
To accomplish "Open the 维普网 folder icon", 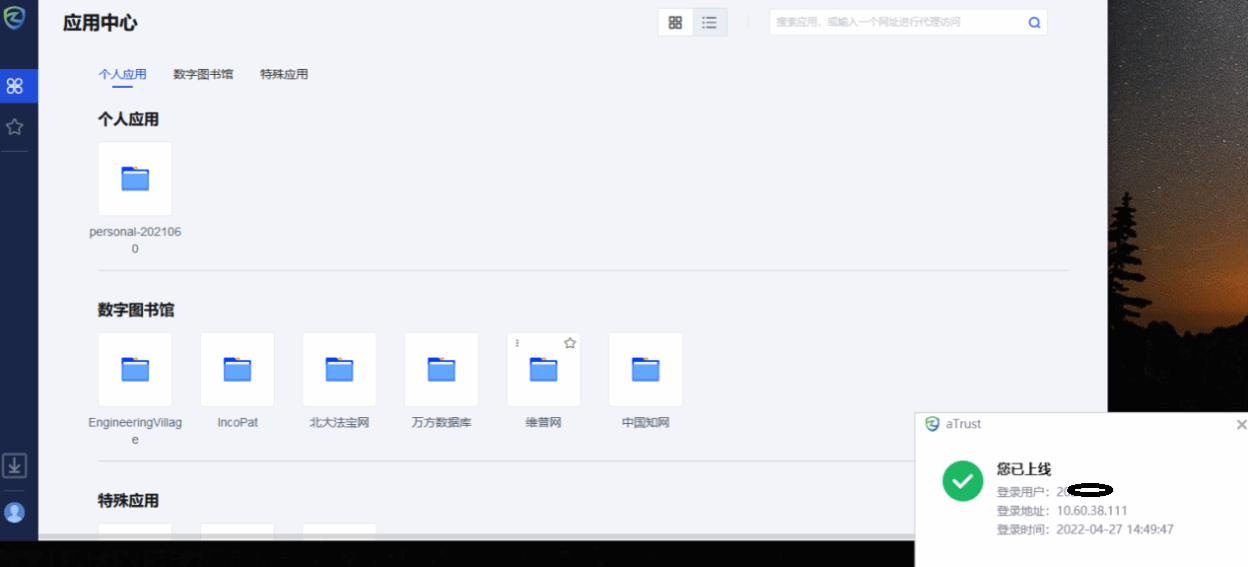I will (543, 370).
